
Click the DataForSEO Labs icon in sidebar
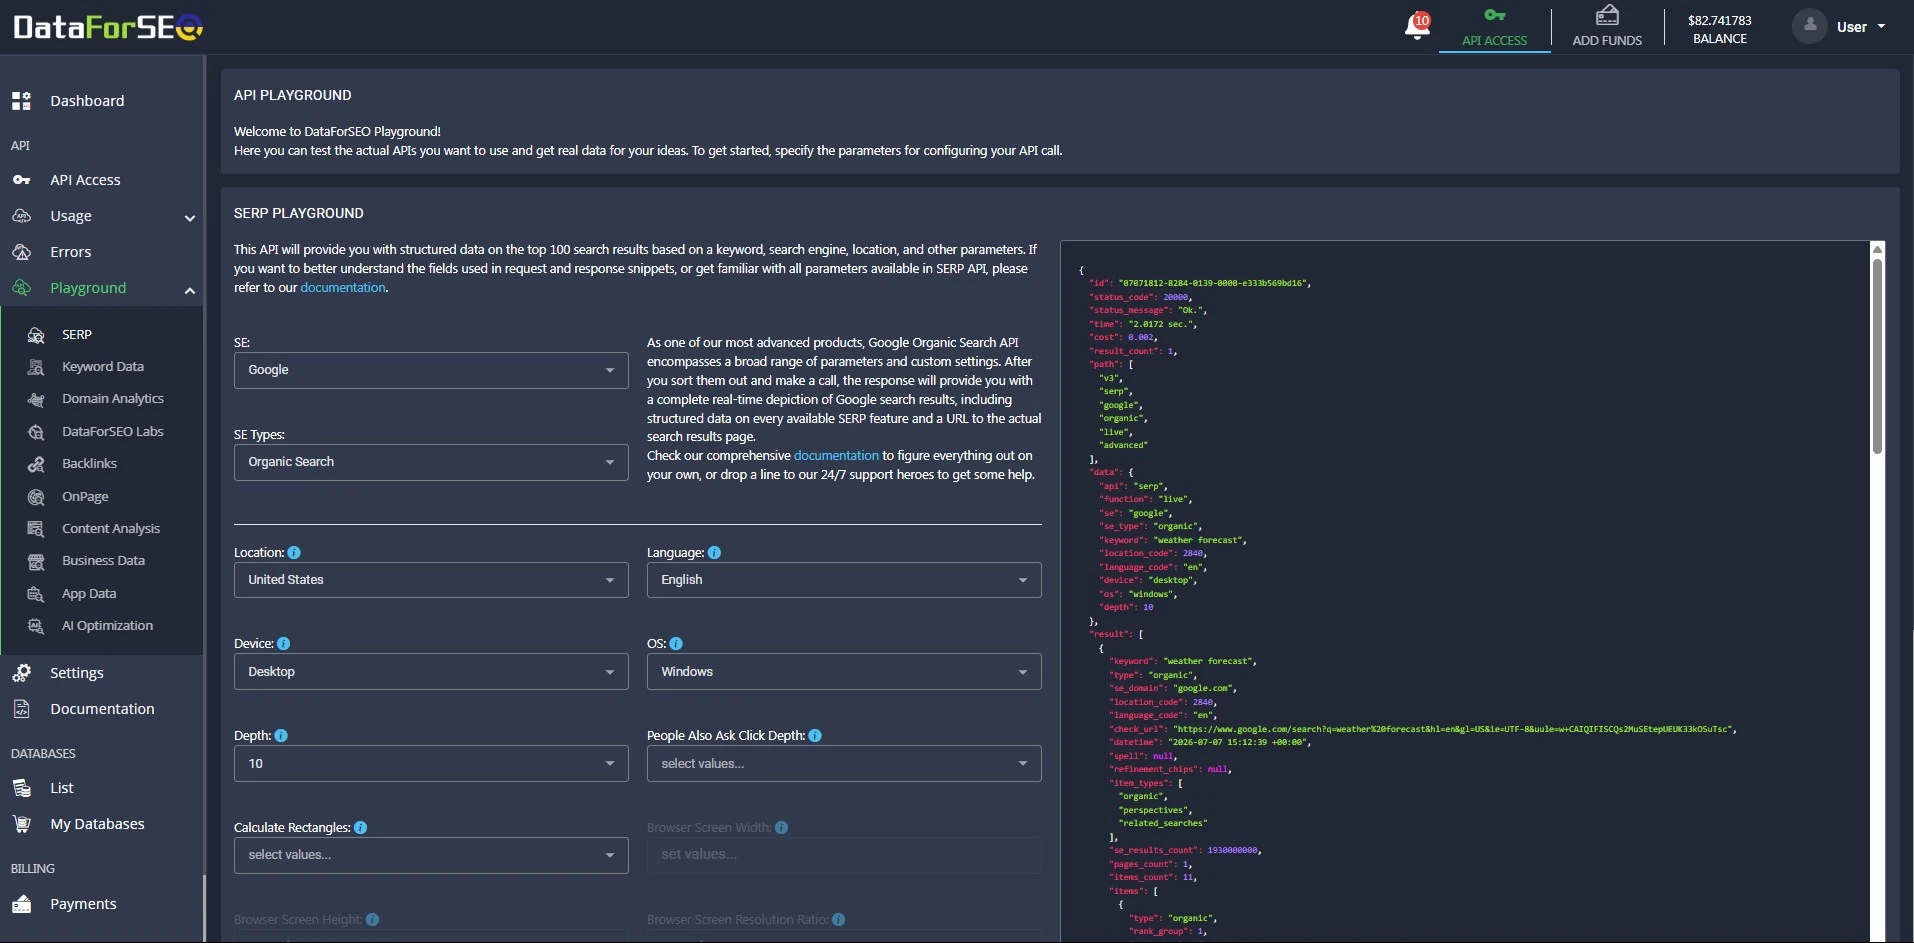pyautogui.click(x=36, y=432)
